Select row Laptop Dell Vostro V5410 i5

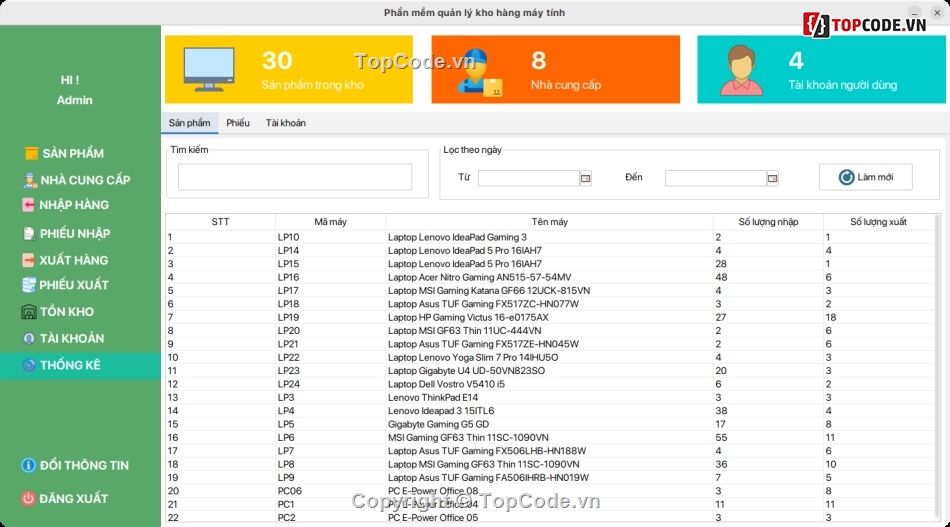[x=550, y=384]
